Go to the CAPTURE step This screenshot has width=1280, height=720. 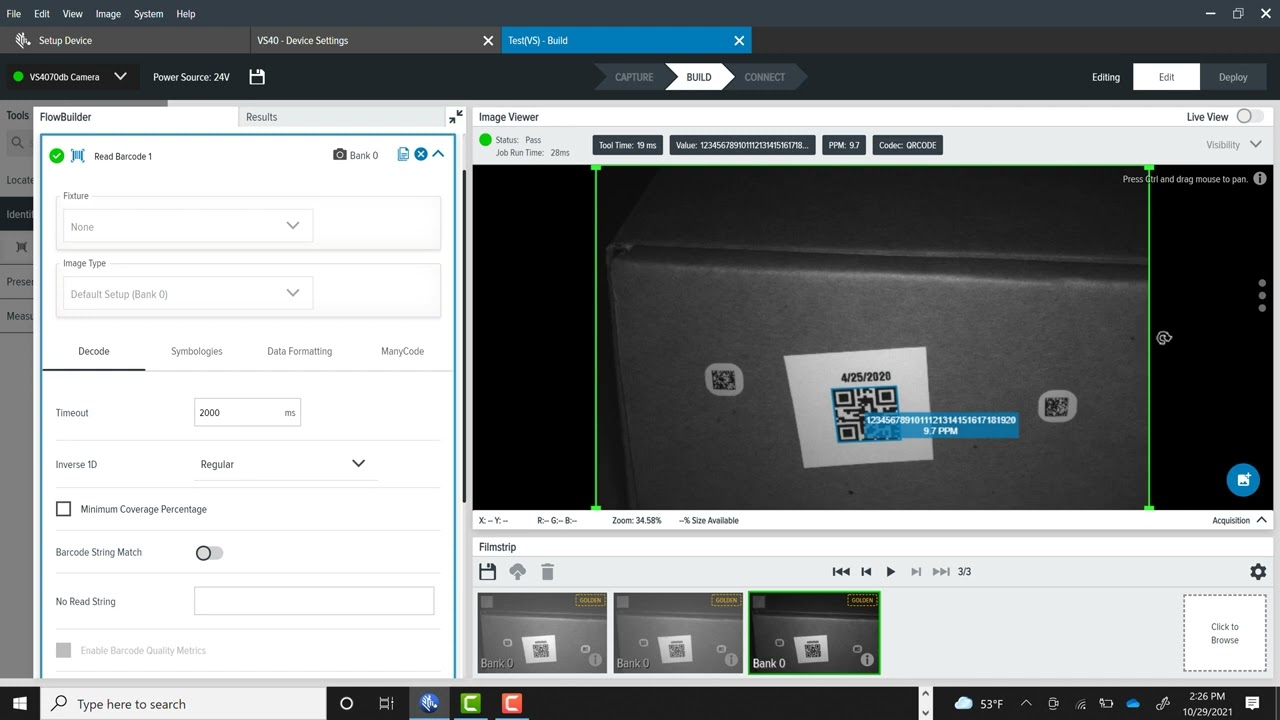634,77
